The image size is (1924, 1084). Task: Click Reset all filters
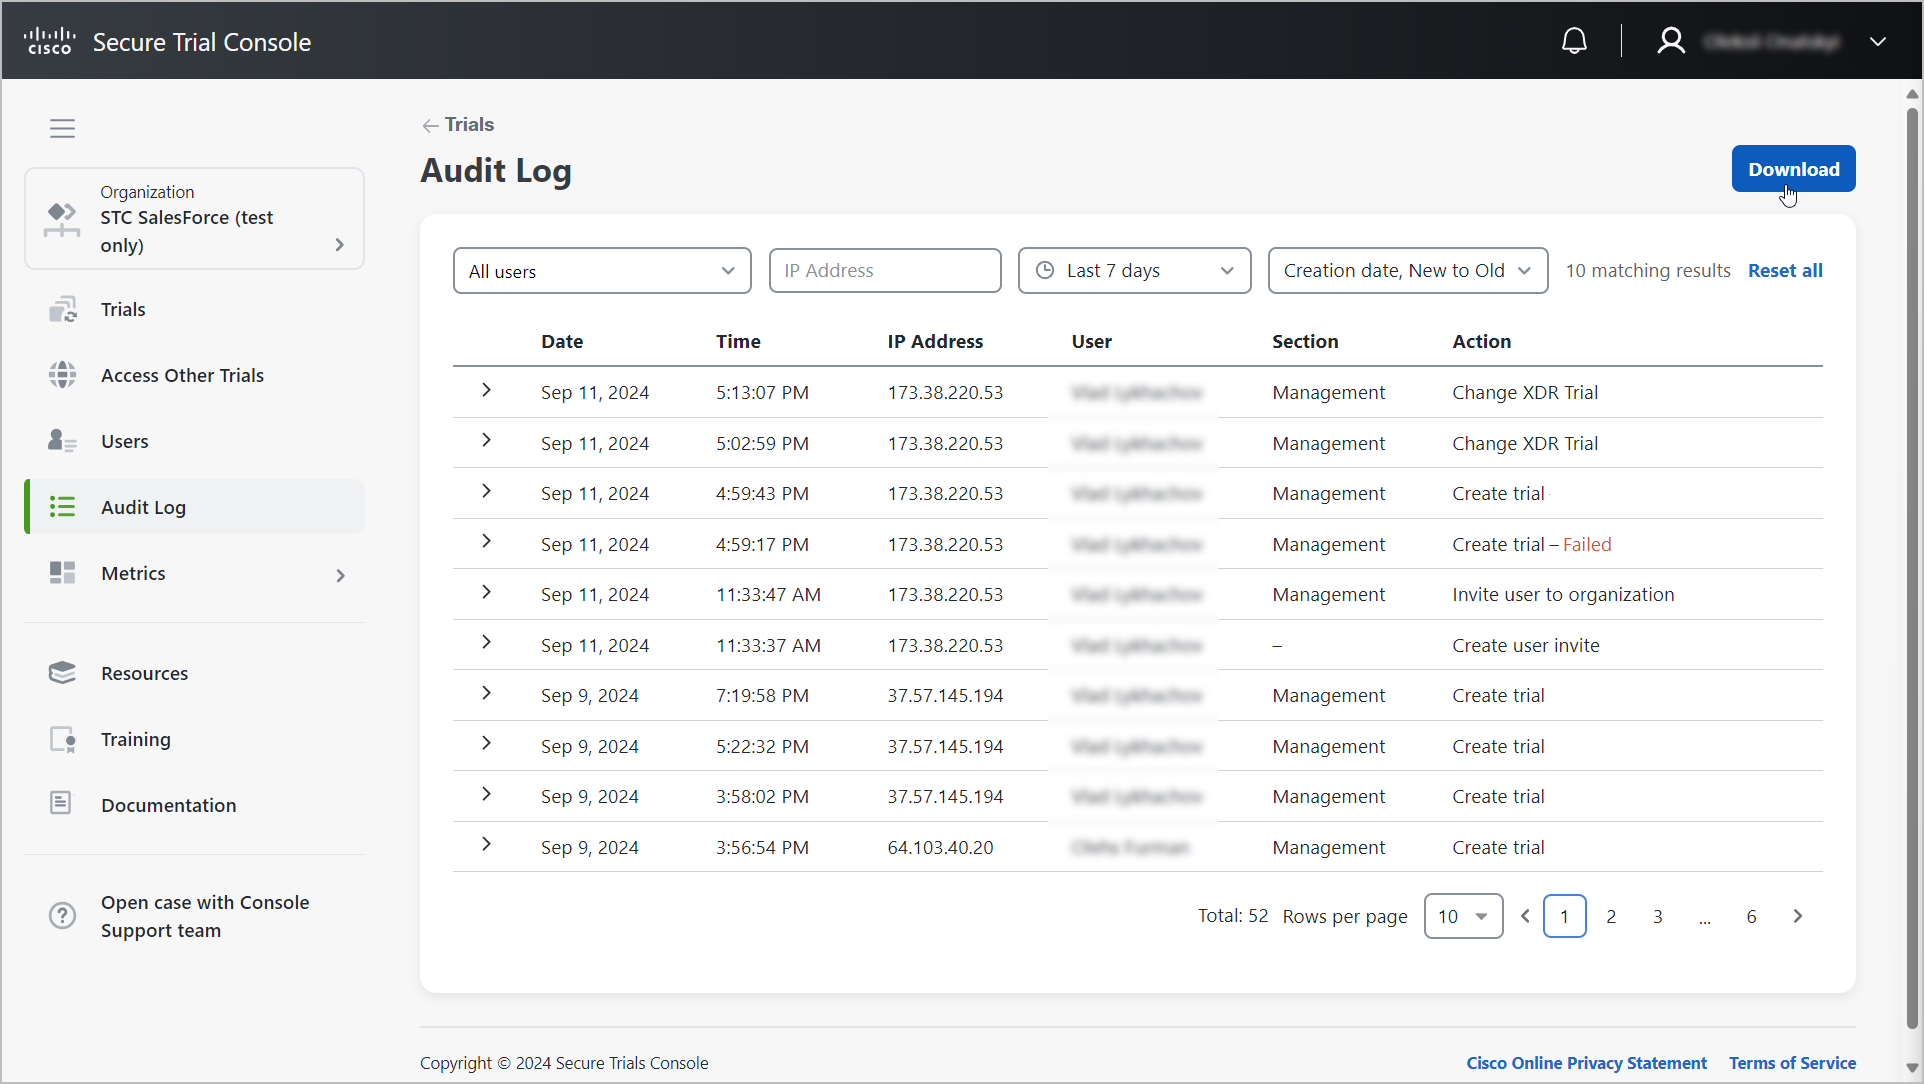(x=1785, y=270)
